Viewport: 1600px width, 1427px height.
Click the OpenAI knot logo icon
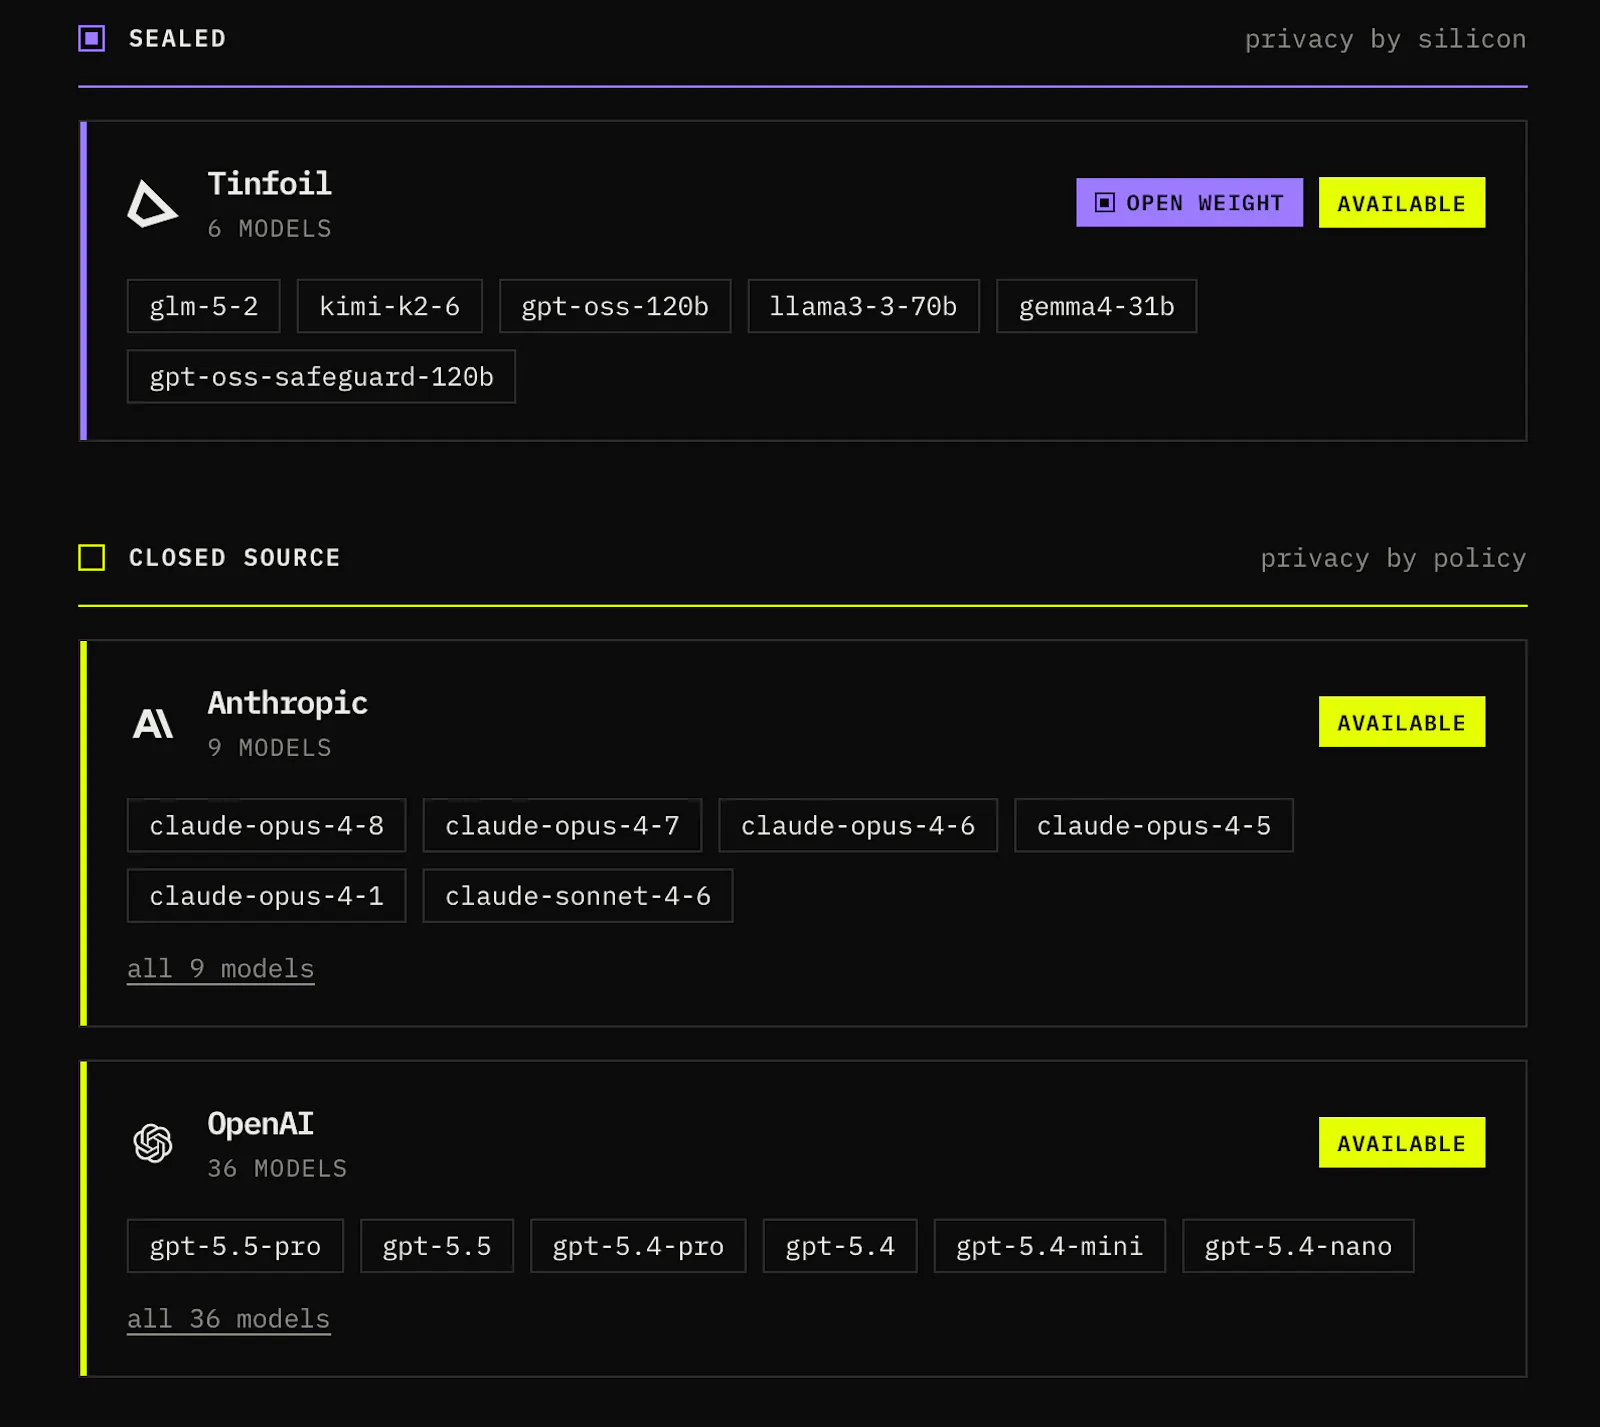point(153,1143)
